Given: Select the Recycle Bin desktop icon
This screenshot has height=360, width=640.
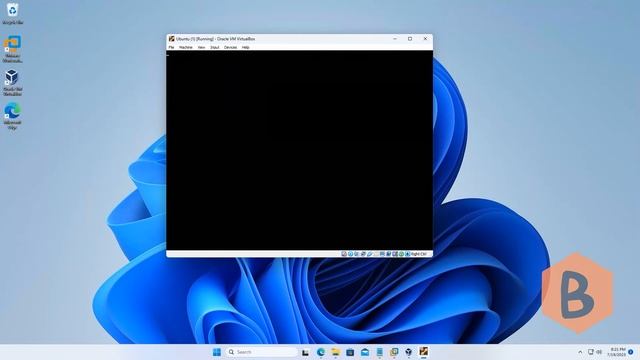Looking at the screenshot, I should pos(13,13).
